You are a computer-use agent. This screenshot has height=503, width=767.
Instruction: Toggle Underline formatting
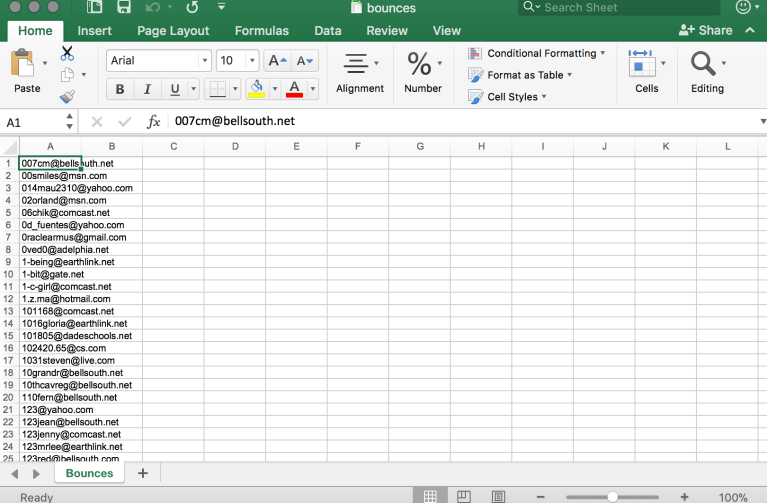(x=176, y=90)
